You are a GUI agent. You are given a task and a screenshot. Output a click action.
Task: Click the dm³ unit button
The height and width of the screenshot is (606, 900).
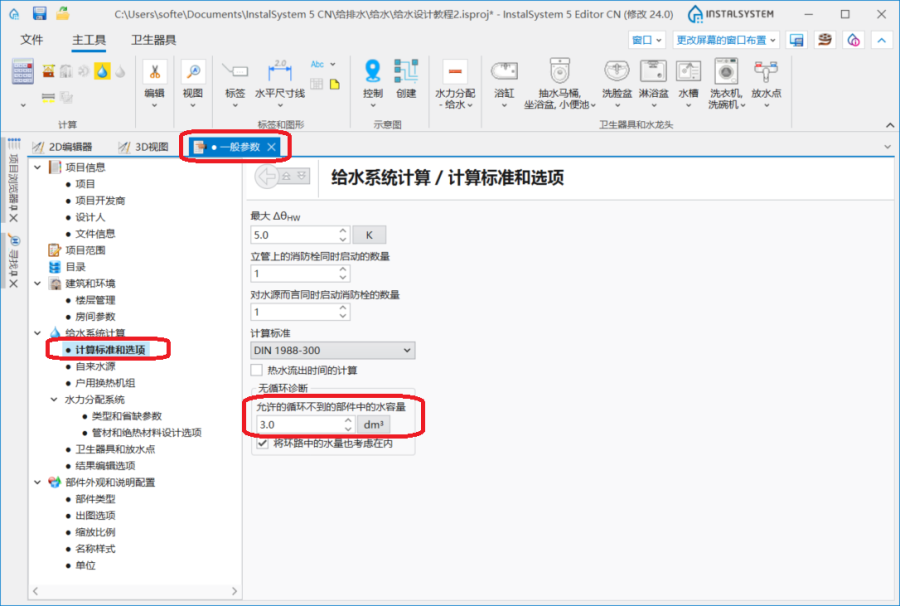[373, 424]
